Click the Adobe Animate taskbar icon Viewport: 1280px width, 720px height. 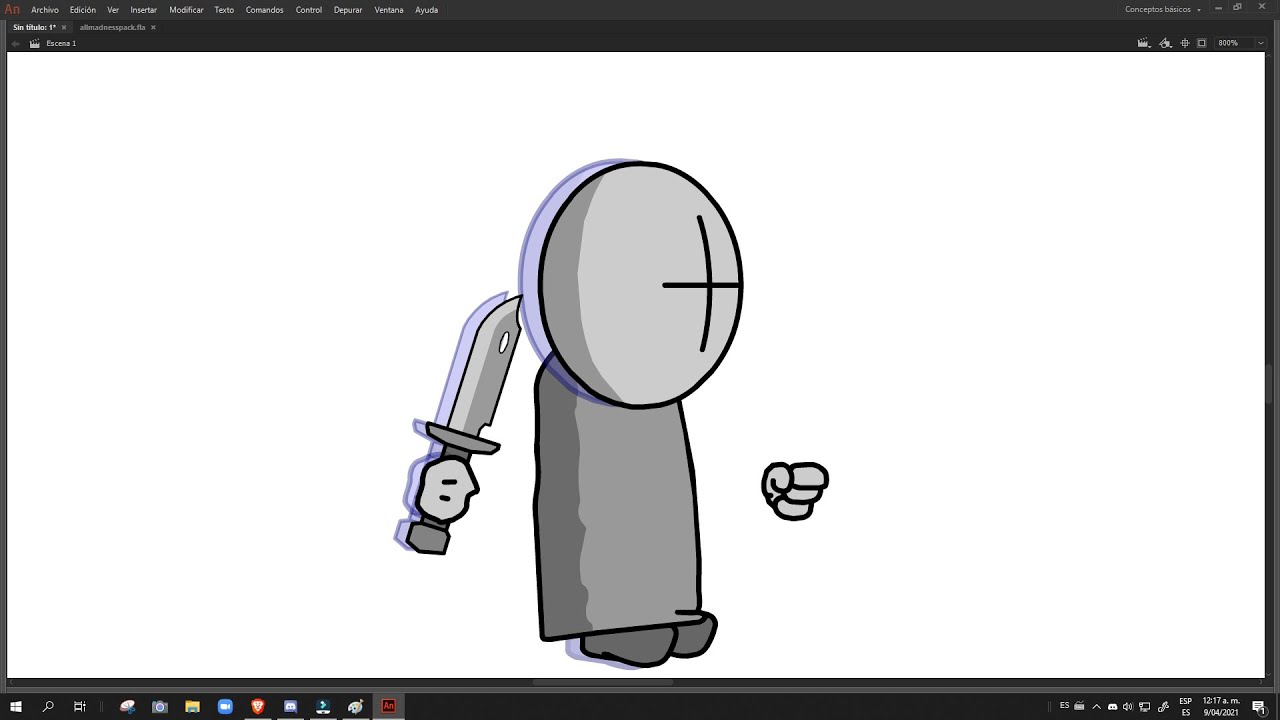tap(389, 706)
